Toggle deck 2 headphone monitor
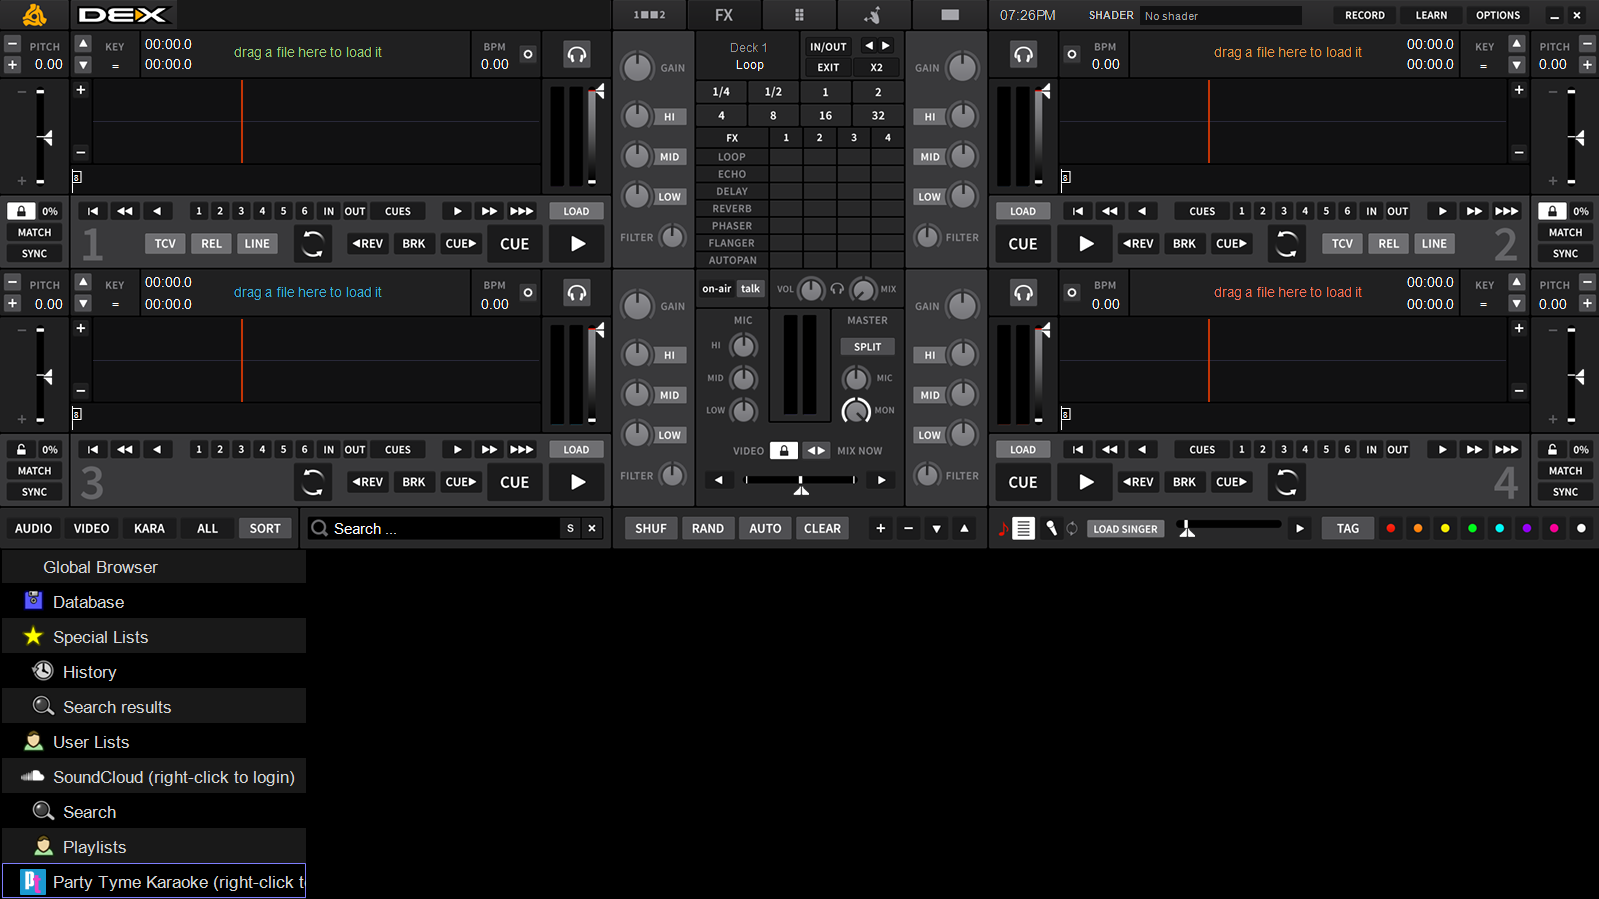The image size is (1599, 899). pos(1023,54)
